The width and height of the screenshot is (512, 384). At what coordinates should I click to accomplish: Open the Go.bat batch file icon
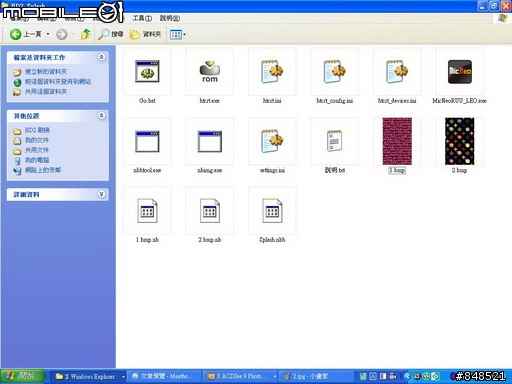(x=147, y=71)
